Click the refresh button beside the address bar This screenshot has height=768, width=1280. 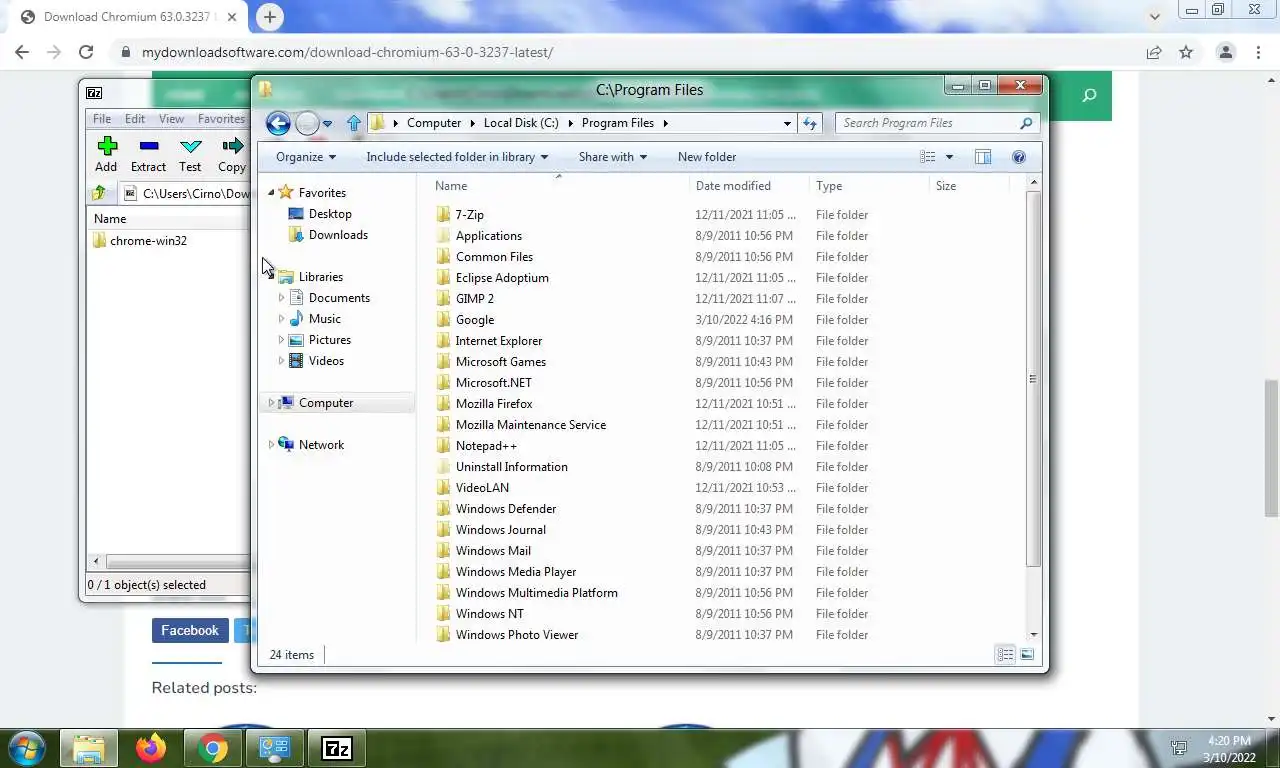point(810,123)
